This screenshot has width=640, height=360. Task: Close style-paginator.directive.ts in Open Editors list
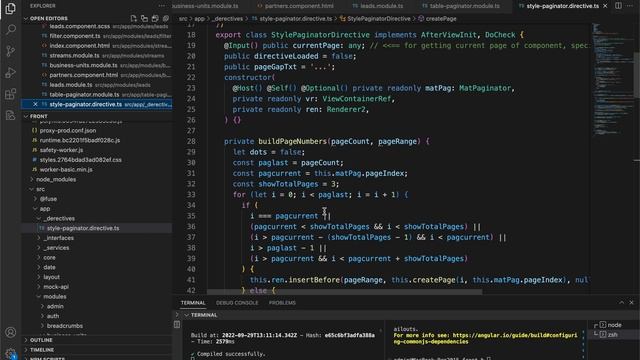coord(35,104)
